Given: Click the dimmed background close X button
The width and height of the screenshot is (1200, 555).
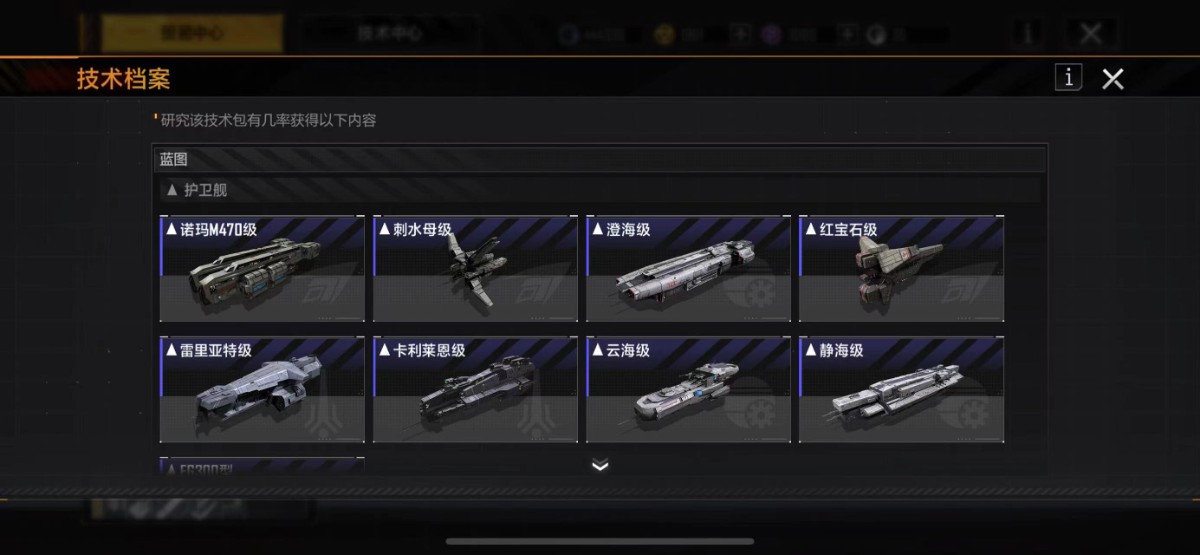Looking at the screenshot, I should [x=1091, y=33].
